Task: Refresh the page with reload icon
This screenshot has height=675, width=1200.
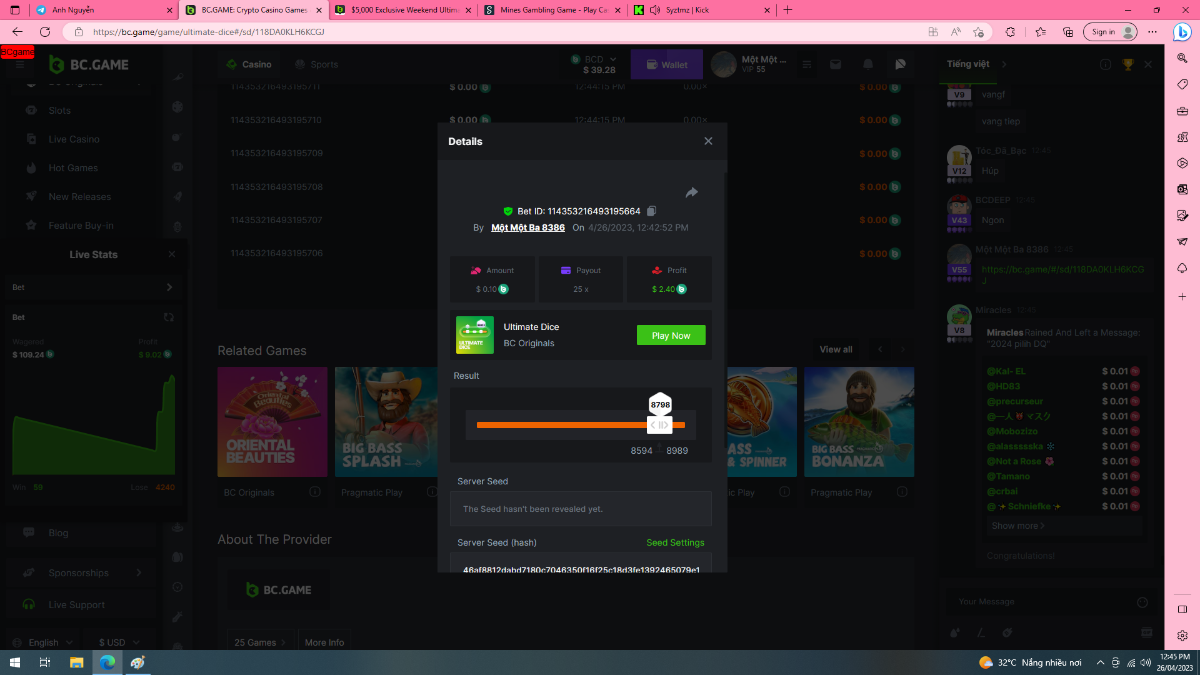Action: [44, 32]
